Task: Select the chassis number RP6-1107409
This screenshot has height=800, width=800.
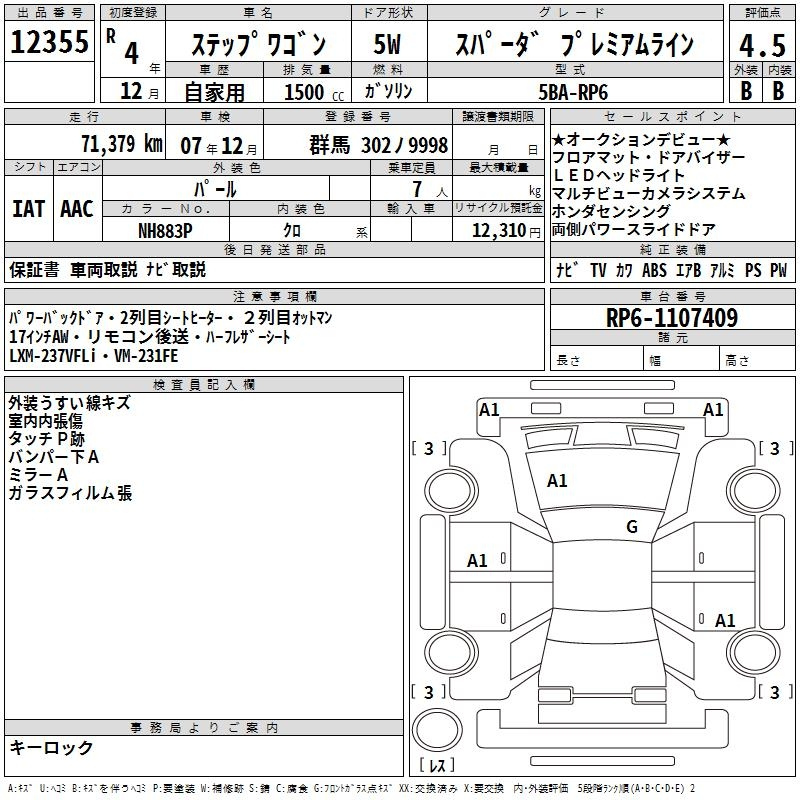Action: [672, 318]
